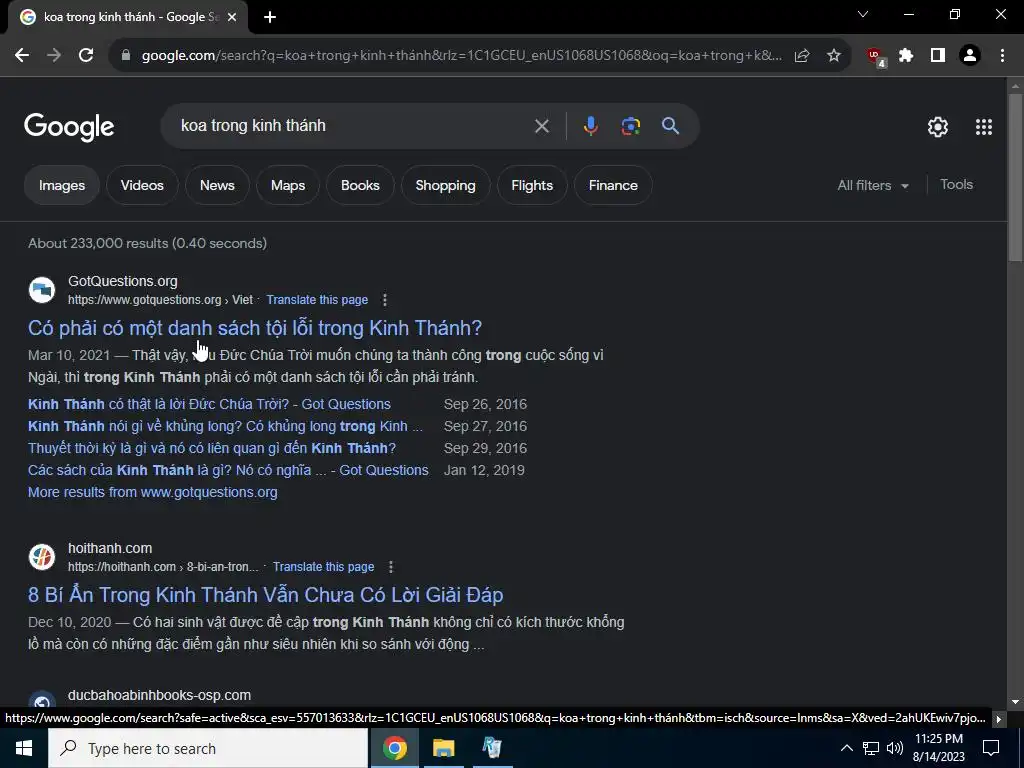Screen dimensions: 1024x768
Task: Switch to Images results
Action: [62, 185]
